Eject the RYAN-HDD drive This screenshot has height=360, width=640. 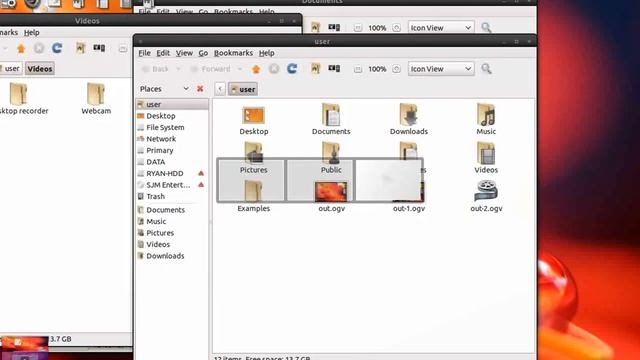point(201,173)
